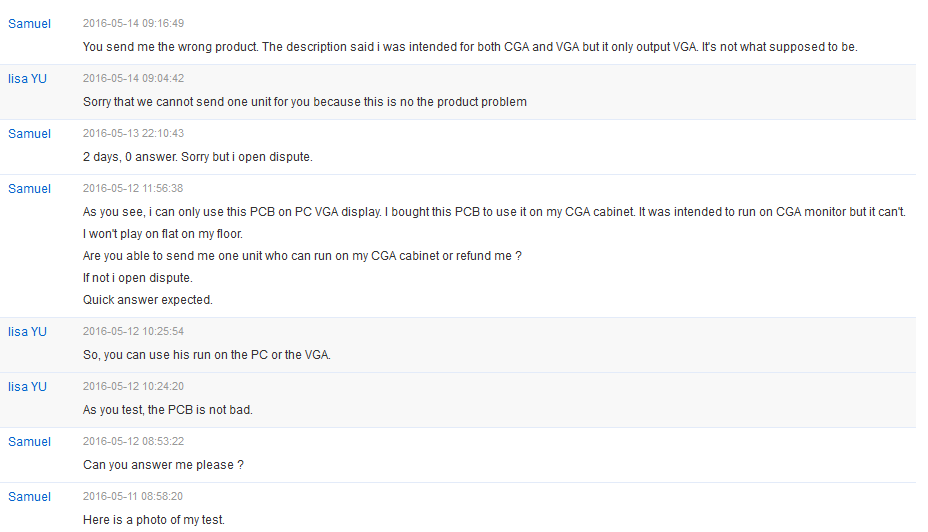Click the "Sorry that we cannot send one unit" message
Screen dimensions: 928x532
pos(304,102)
